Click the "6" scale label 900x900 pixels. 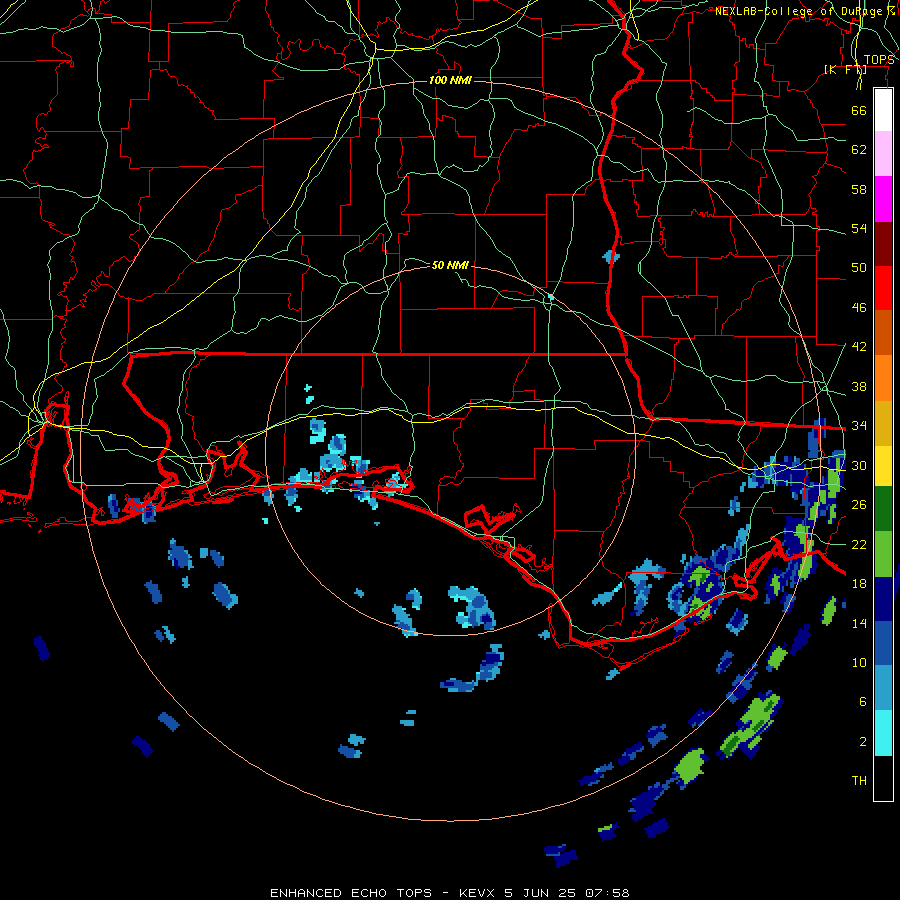[863, 702]
